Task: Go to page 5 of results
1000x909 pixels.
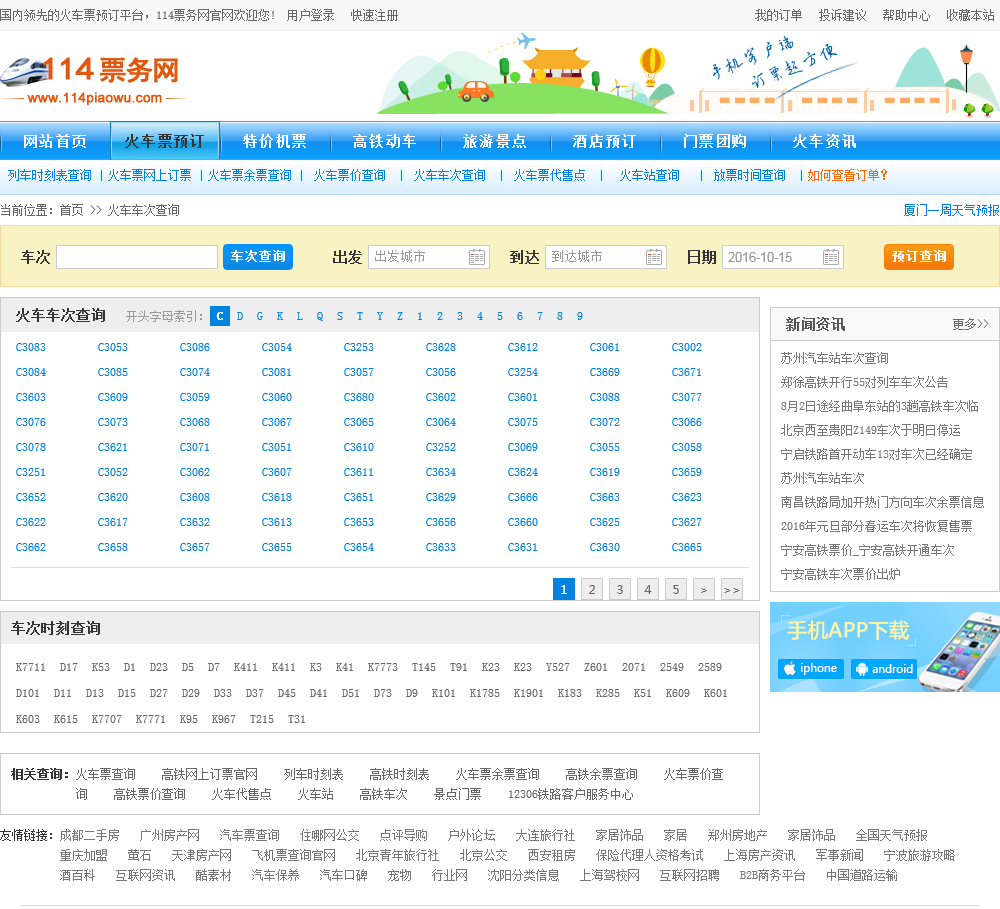Action: tap(676, 589)
